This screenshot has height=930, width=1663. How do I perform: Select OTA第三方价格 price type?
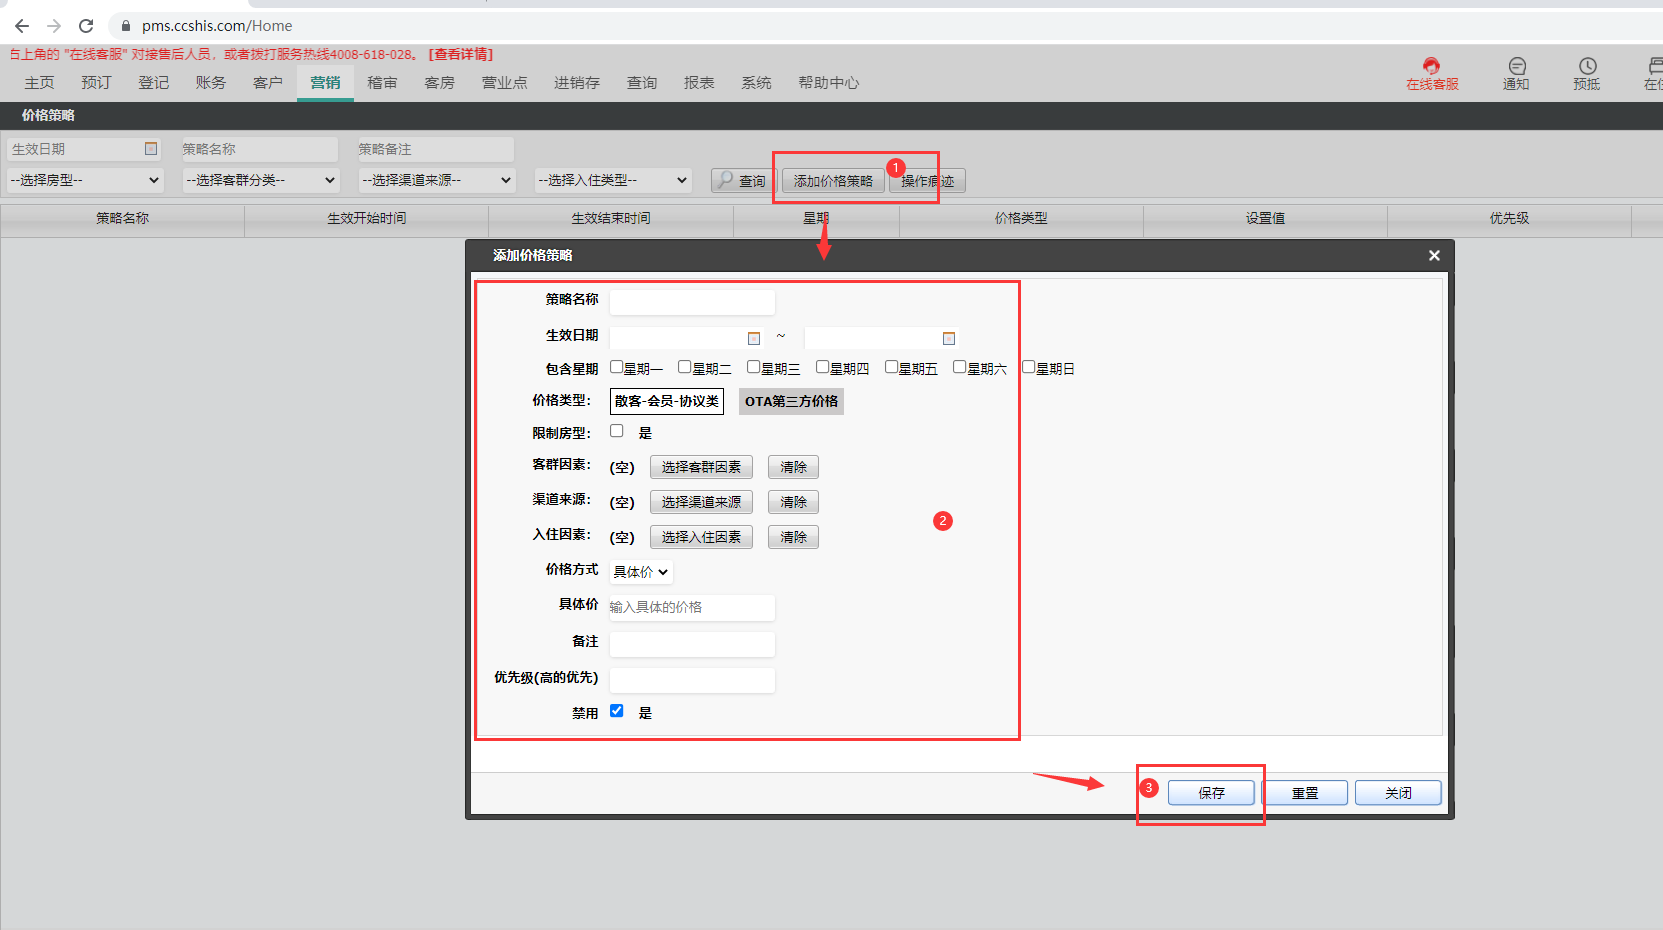[x=791, y=401]
